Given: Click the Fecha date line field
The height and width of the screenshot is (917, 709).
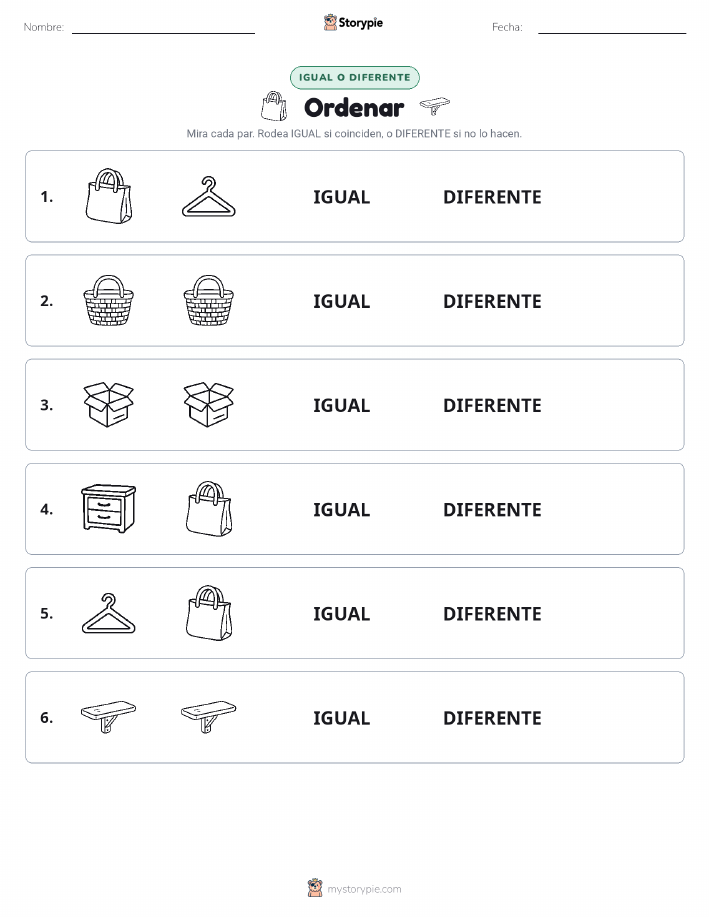Looking at the screenshot, I should (x=612, y=27).
